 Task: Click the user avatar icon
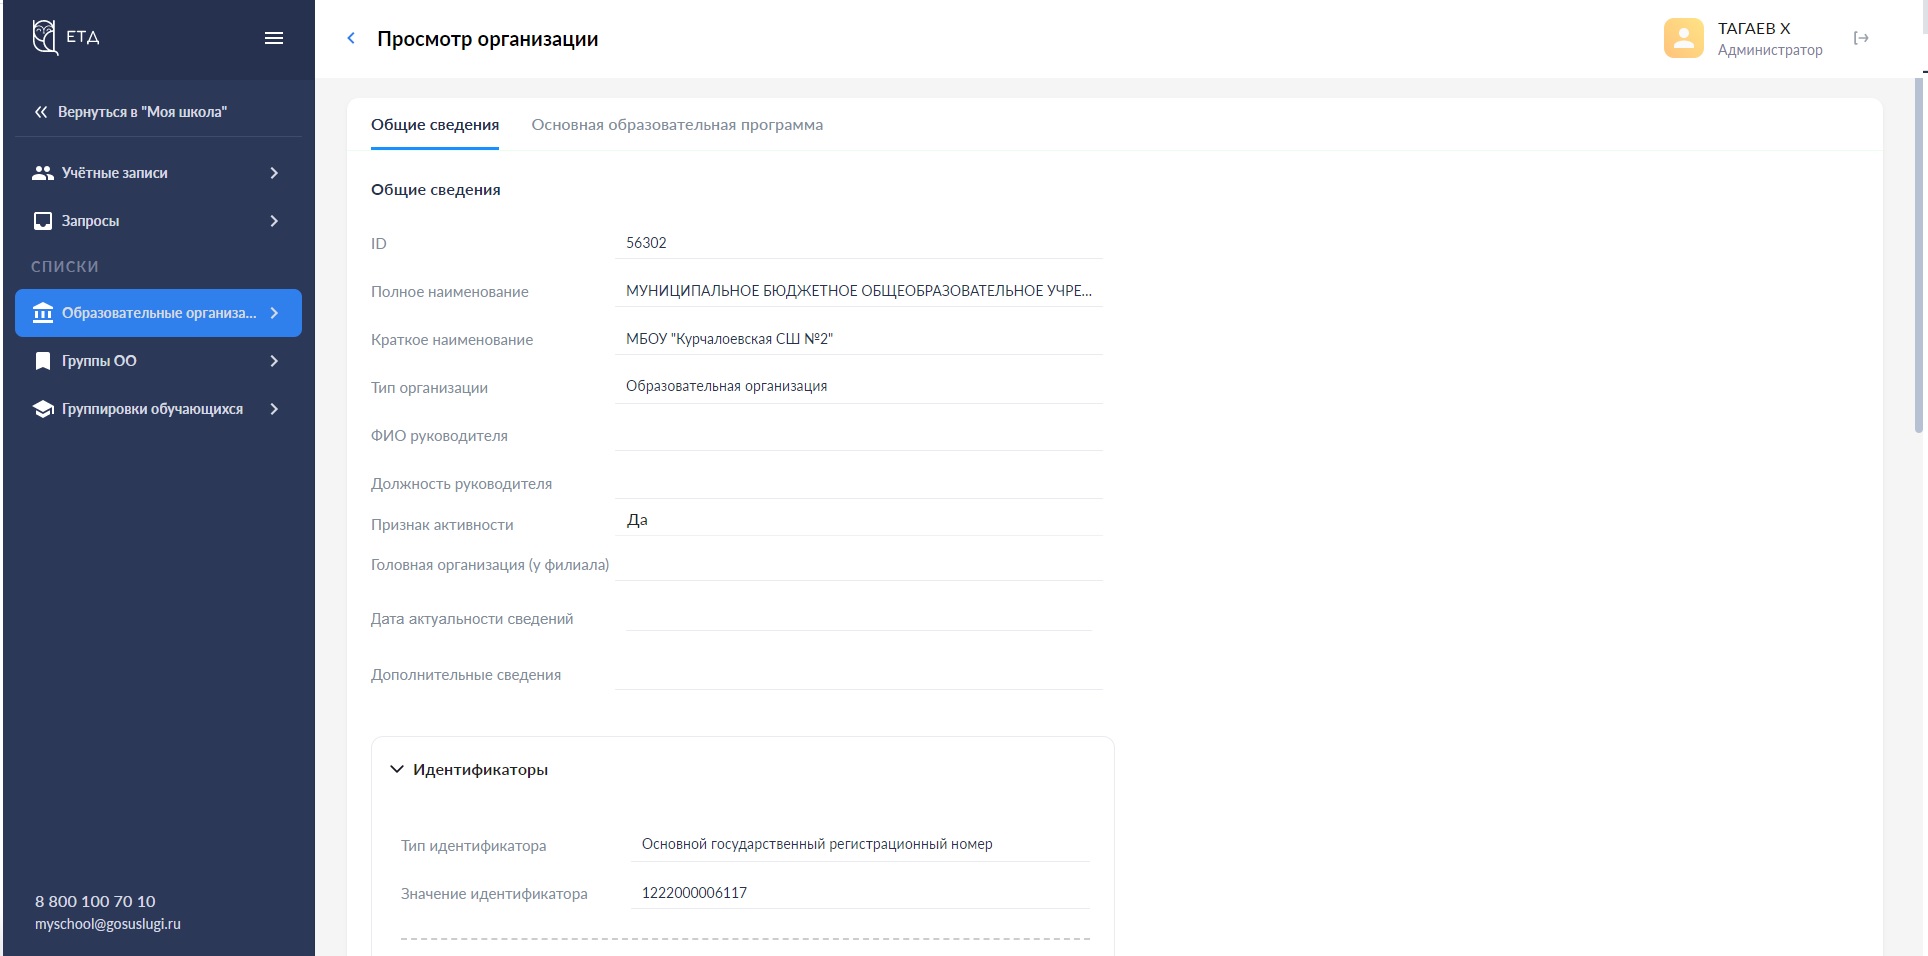pyautogui.click(x=1683, y=39)
